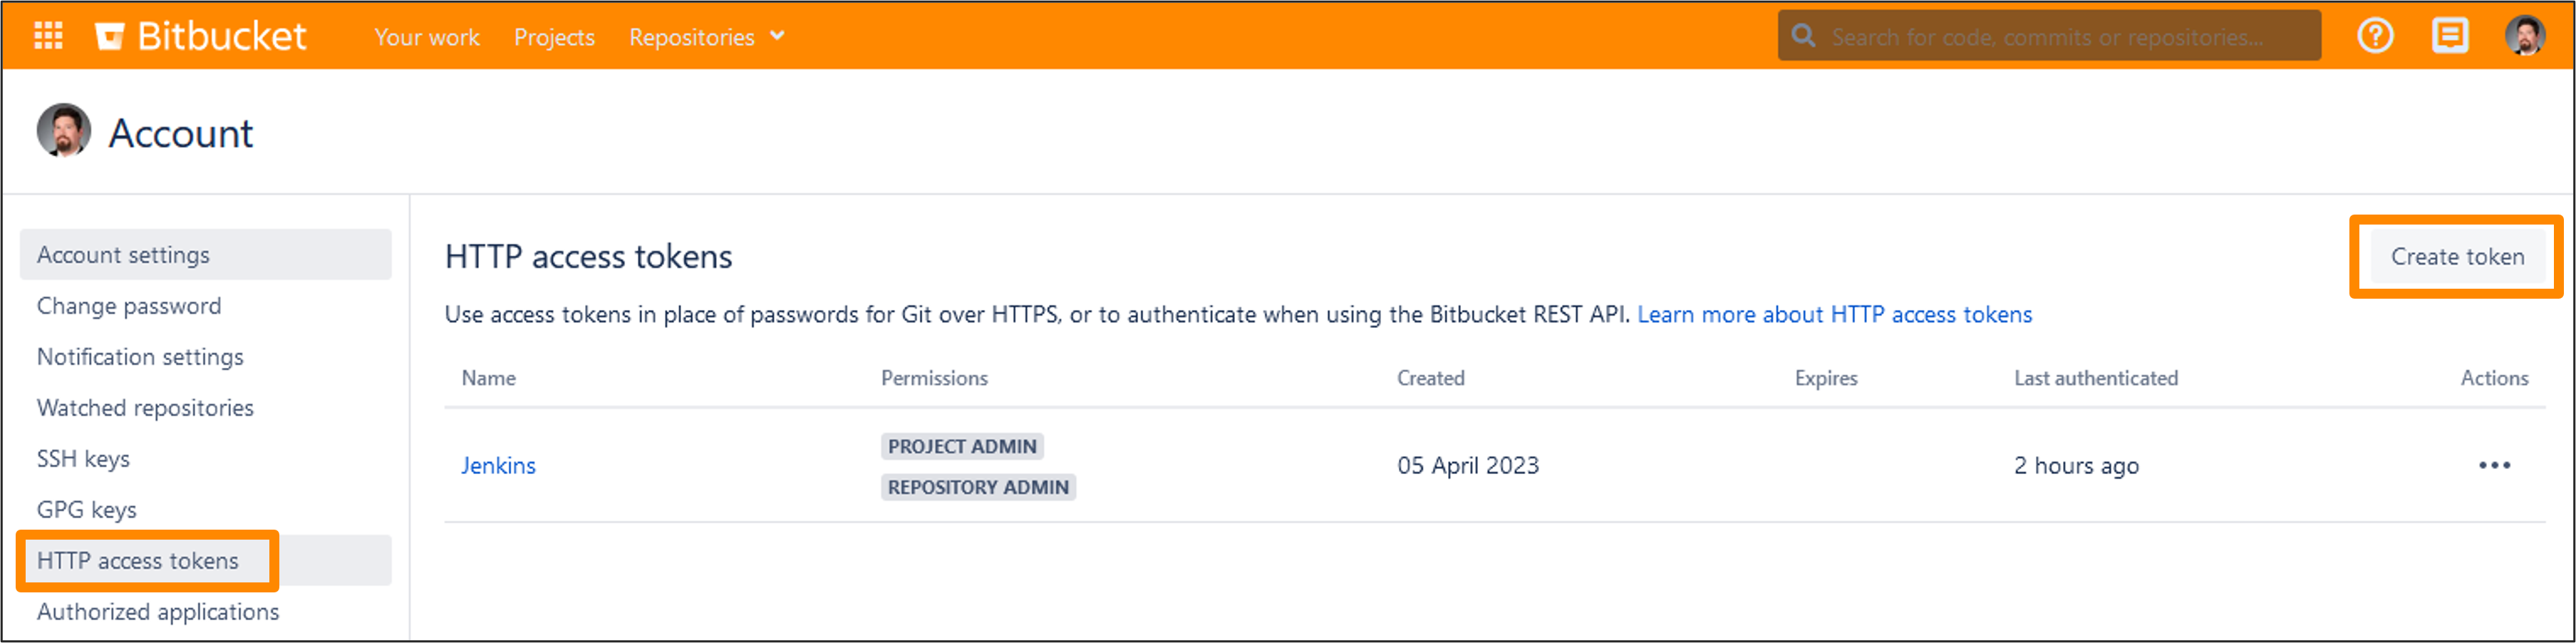
Task: Click the Bitbucket logo
Action: [201, 36]
